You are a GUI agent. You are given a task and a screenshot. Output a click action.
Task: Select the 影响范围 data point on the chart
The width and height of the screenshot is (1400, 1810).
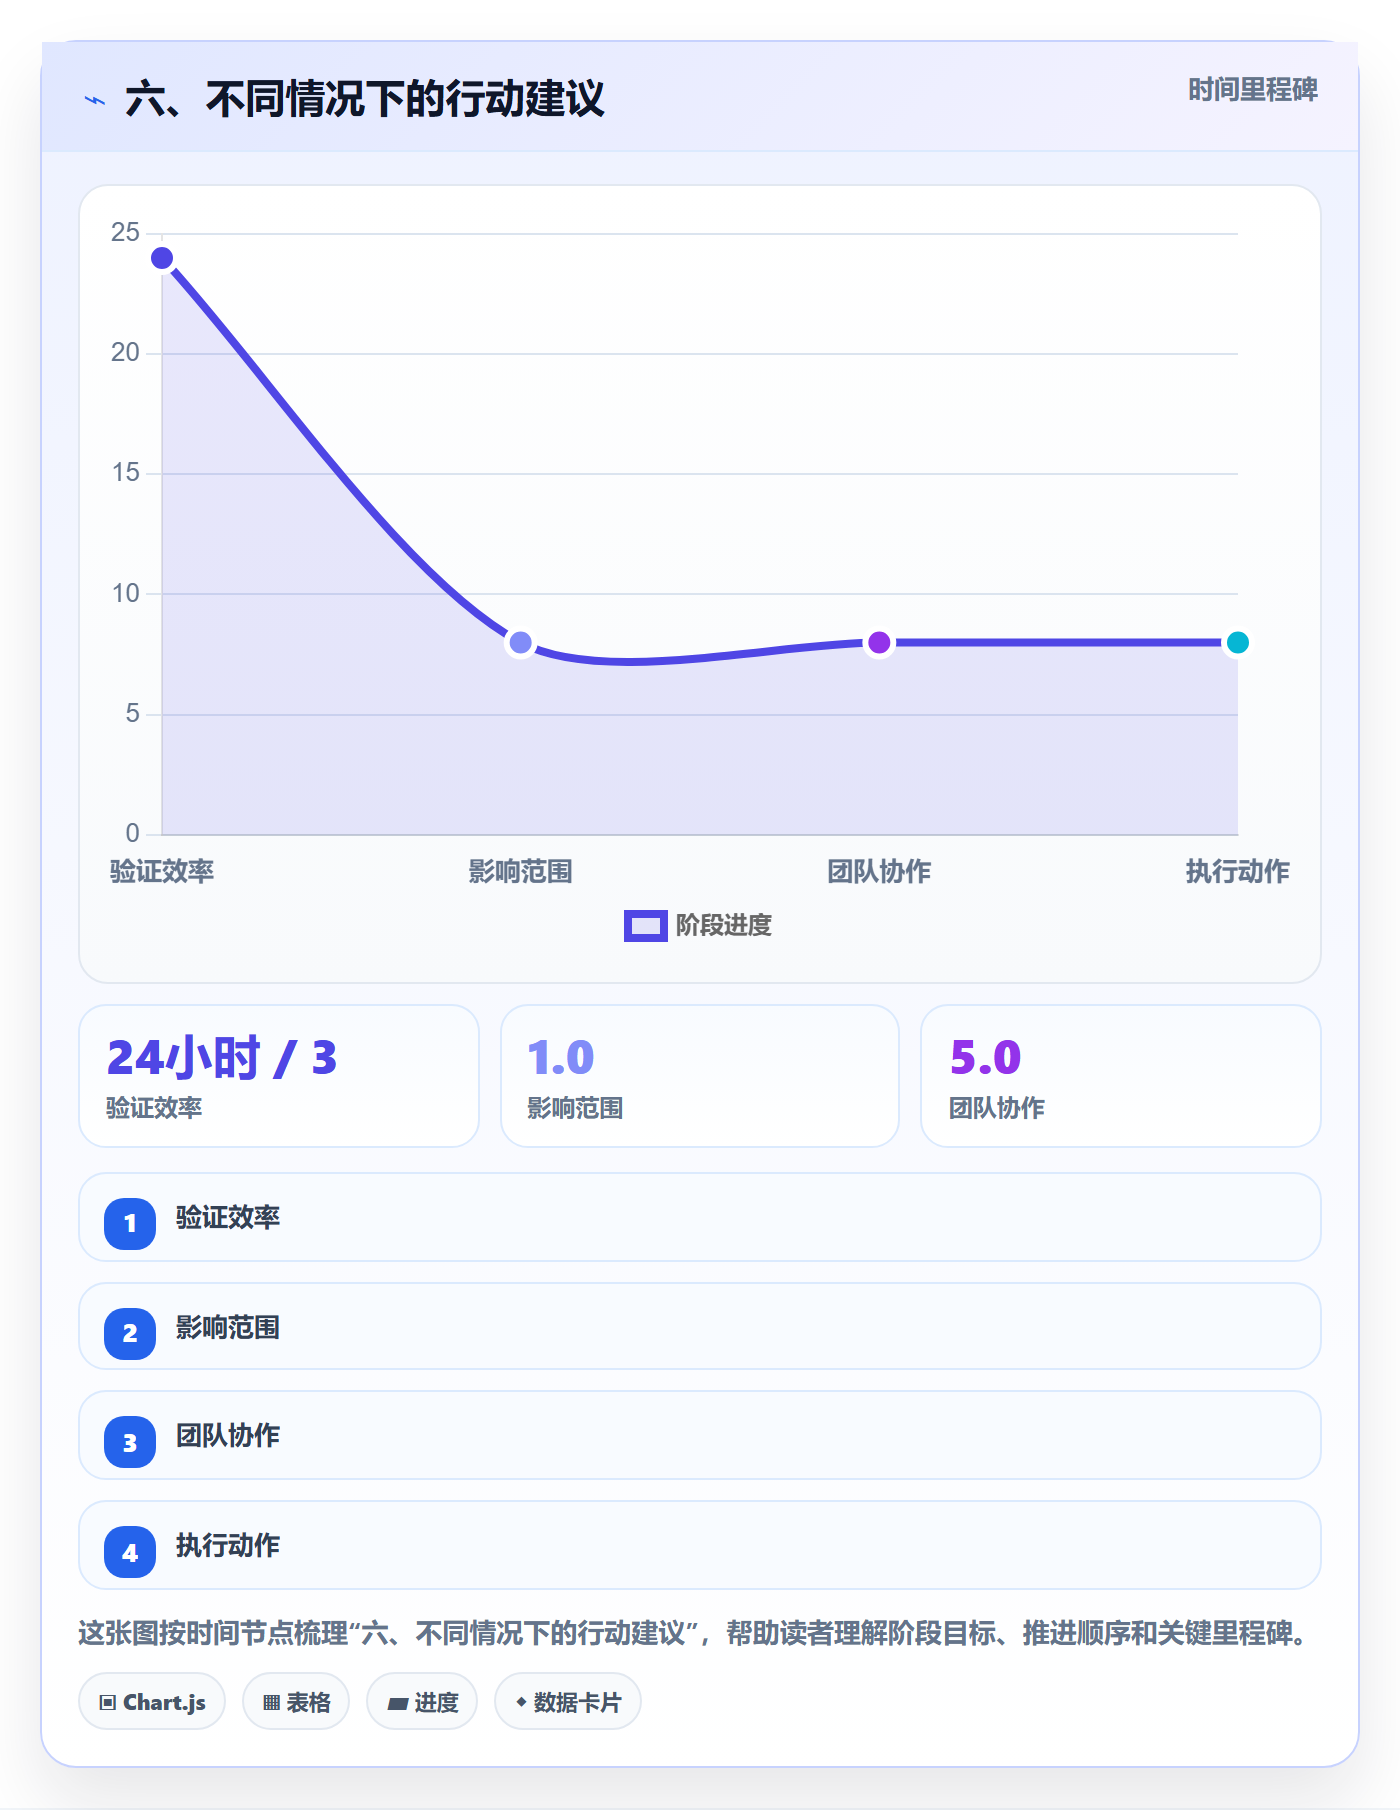[x=520, y=642]
